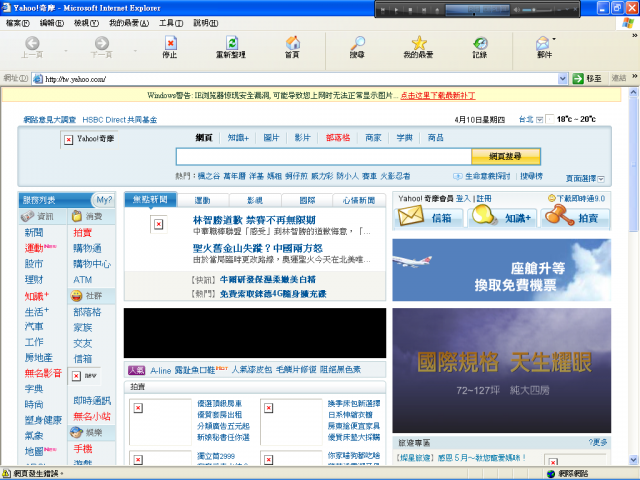The height and width of the screenshot is (480, 640).
Task: Open Favorites star icon in the toolbar
Action: tap(419, 42)
